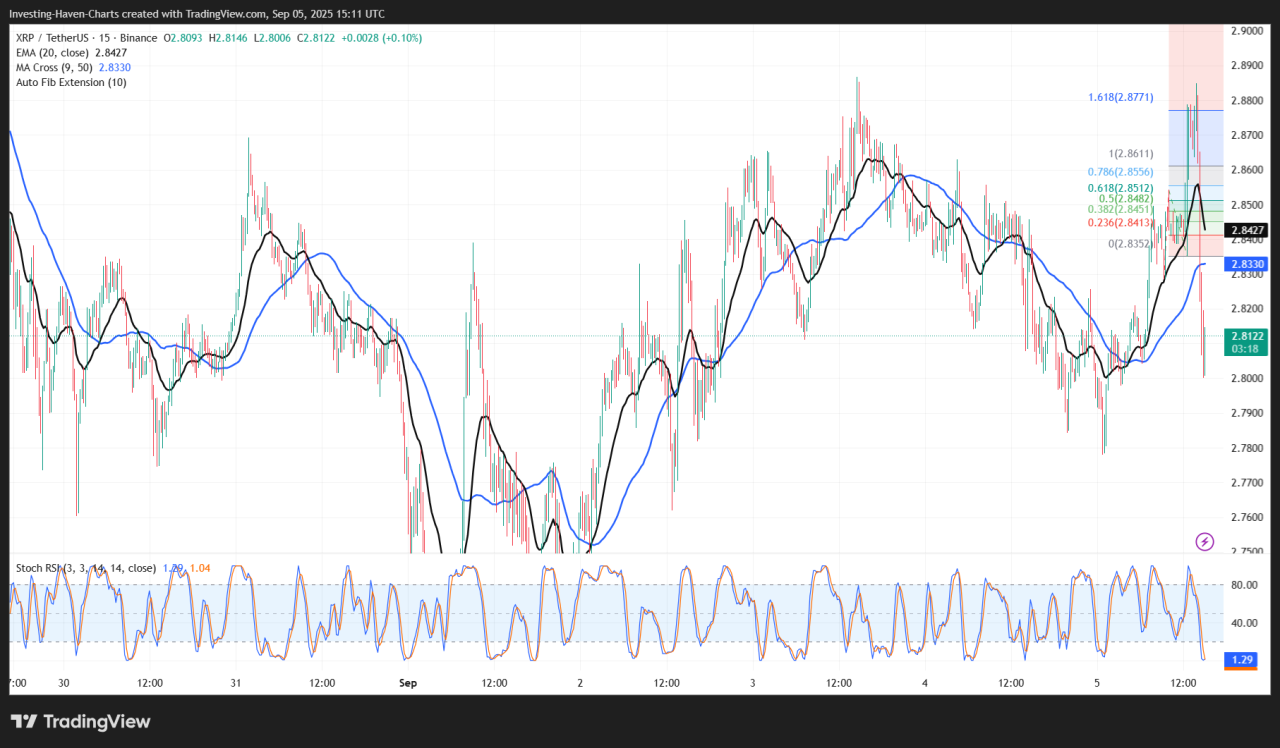Click the 0.236(2.8413) Fib level label

click(1121, 224)
